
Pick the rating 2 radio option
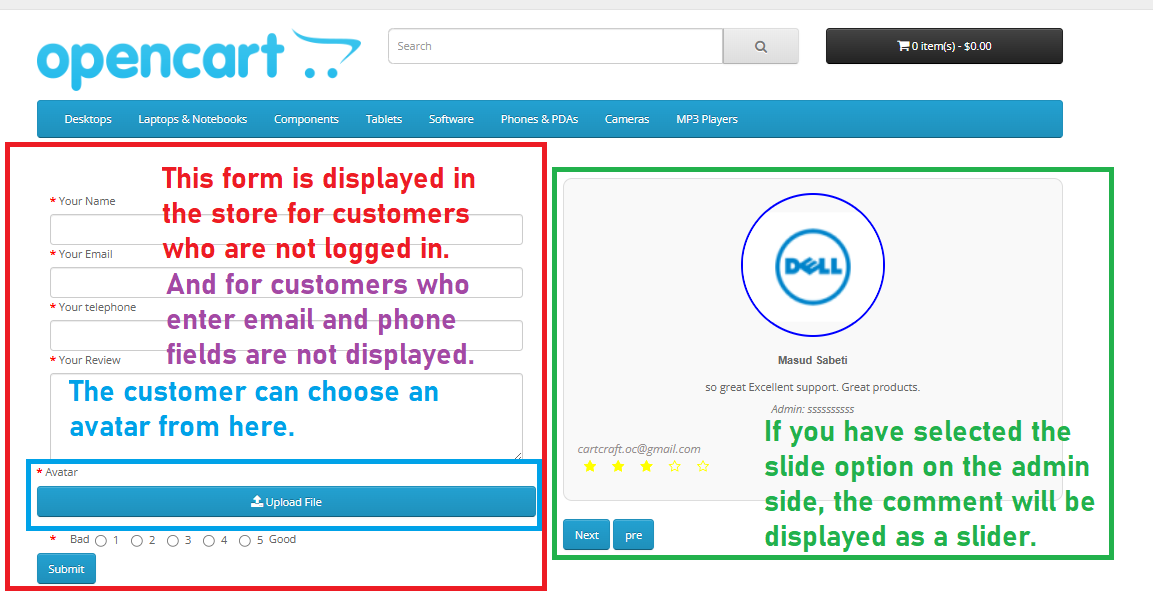[137, 541]
